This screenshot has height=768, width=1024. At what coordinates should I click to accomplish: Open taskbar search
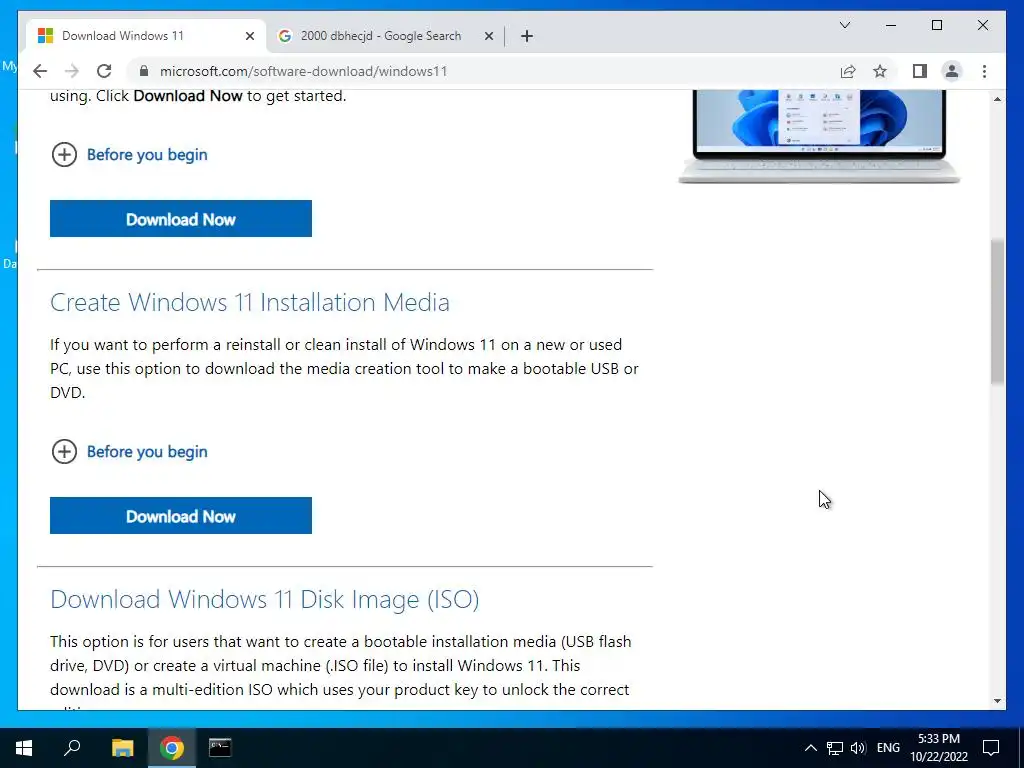72,748
